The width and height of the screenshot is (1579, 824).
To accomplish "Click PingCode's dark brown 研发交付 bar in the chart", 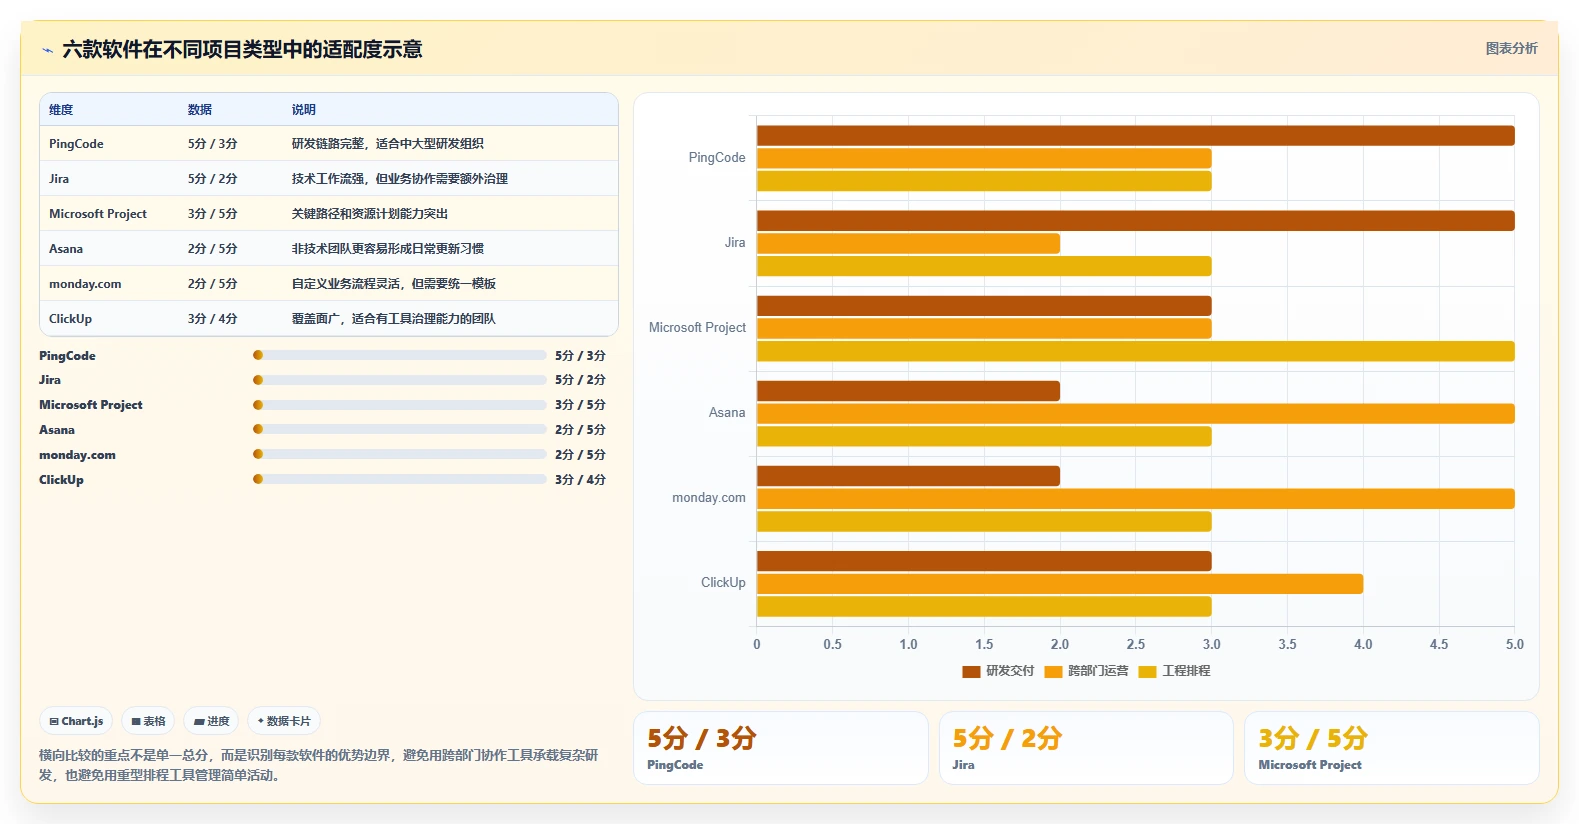I will coord(1135,135).
